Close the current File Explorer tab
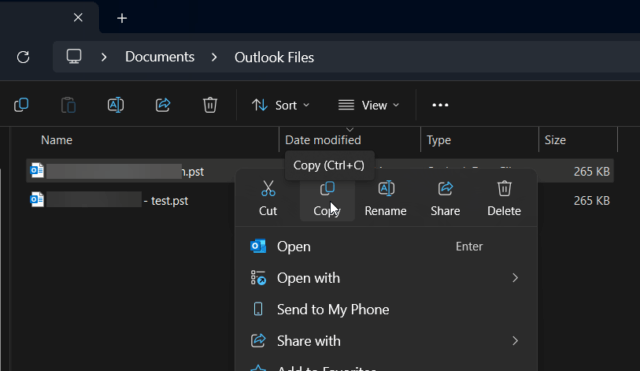The height and width of the screenshot is (371, 640). (x=78, y=18)
